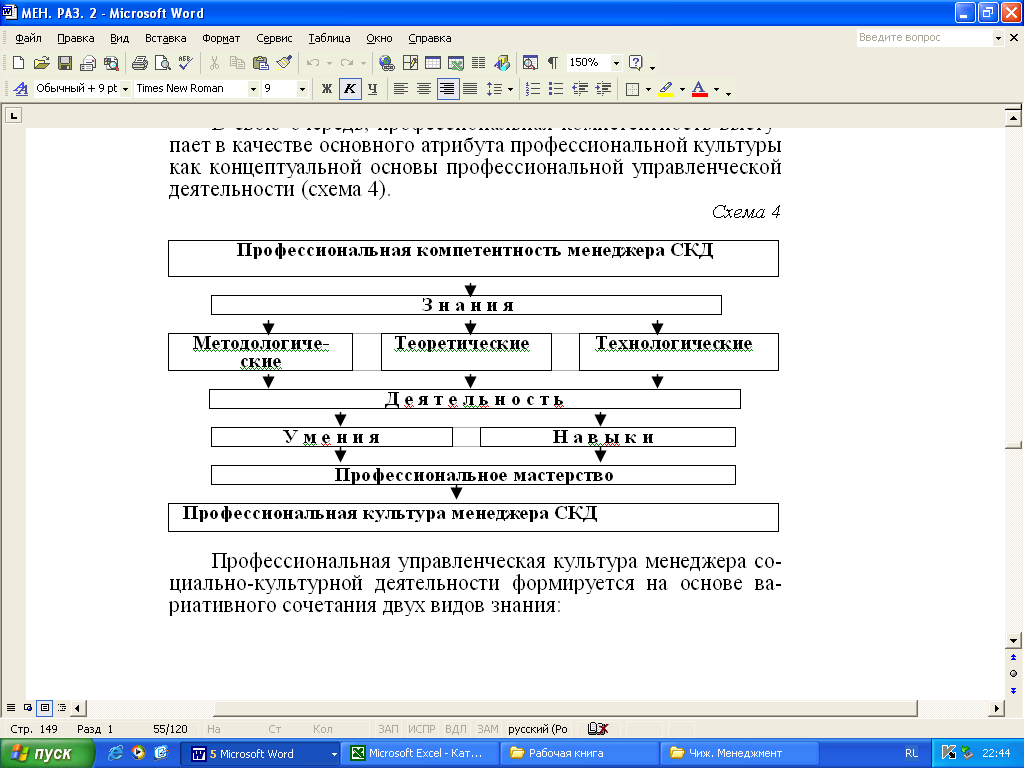Open Tables and Borders toolbar icon
The width and height of the screenshot is (1024, 768).
(x=410, y=63)
